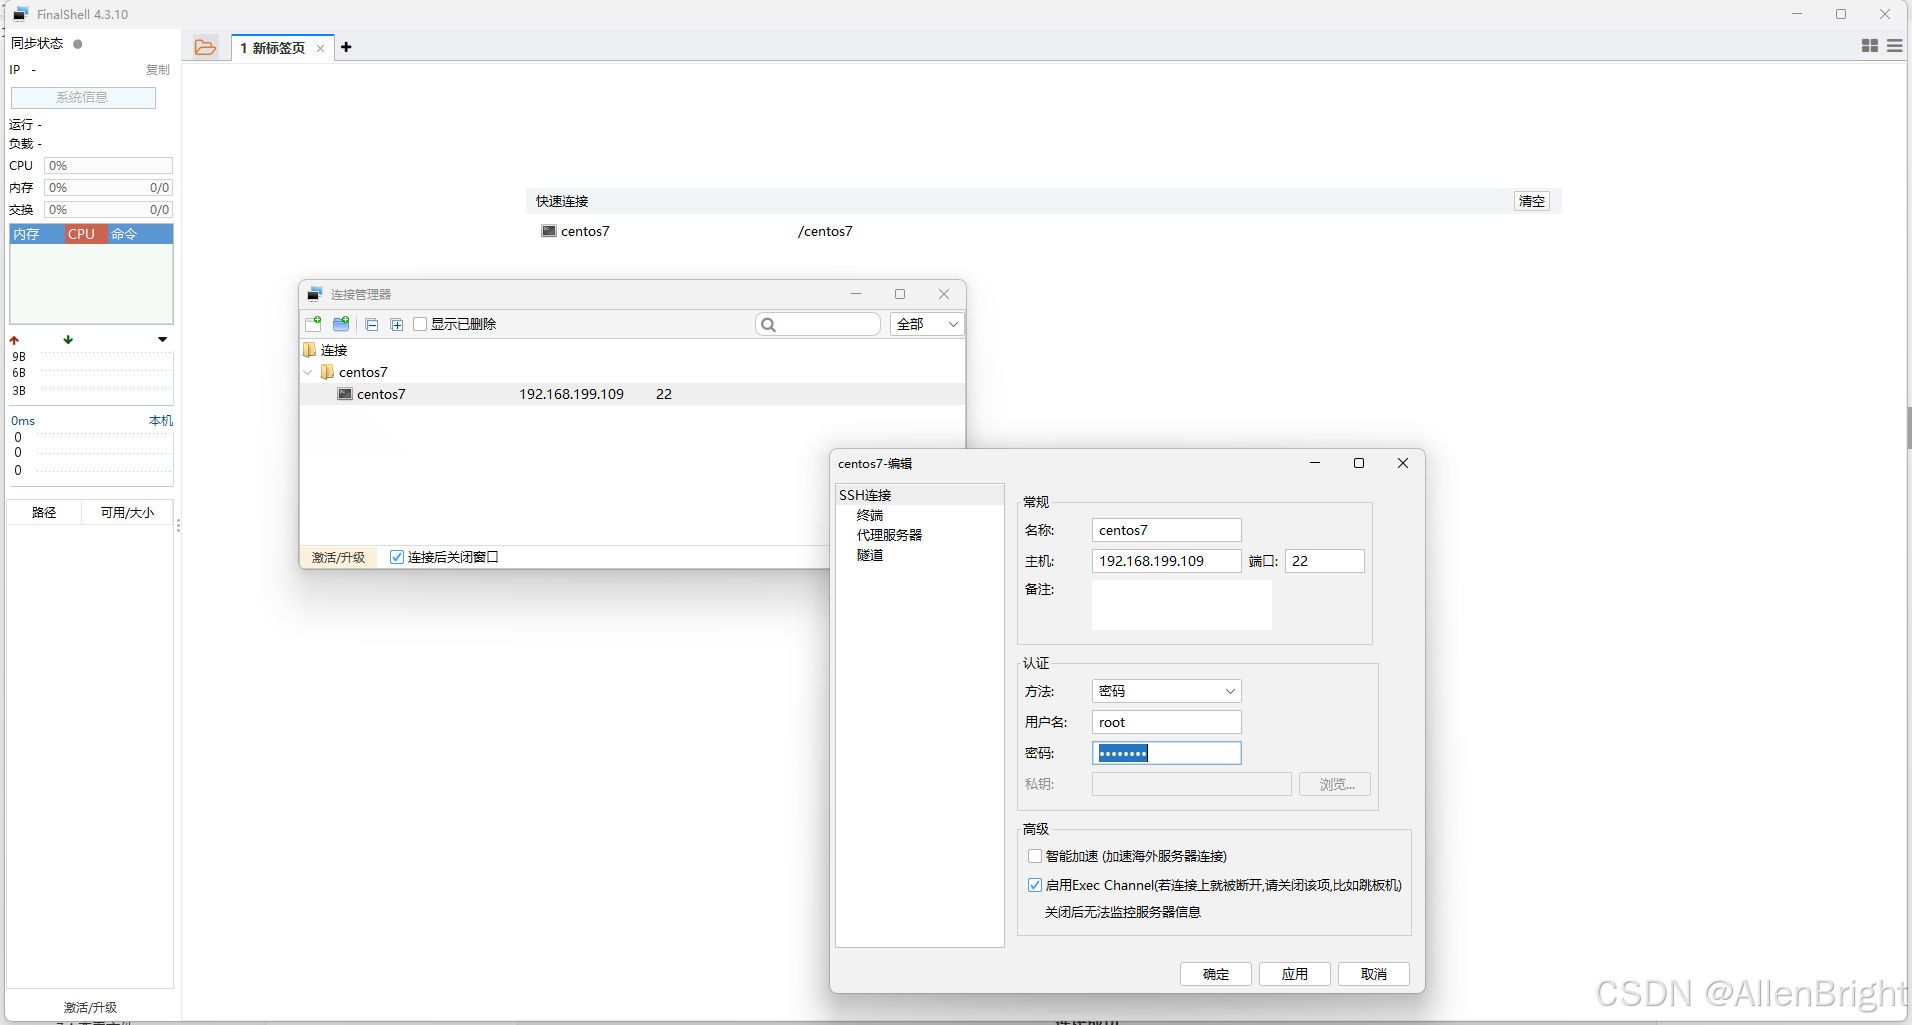
Task: Click the green download arrow icon
Action: point(68,340)
